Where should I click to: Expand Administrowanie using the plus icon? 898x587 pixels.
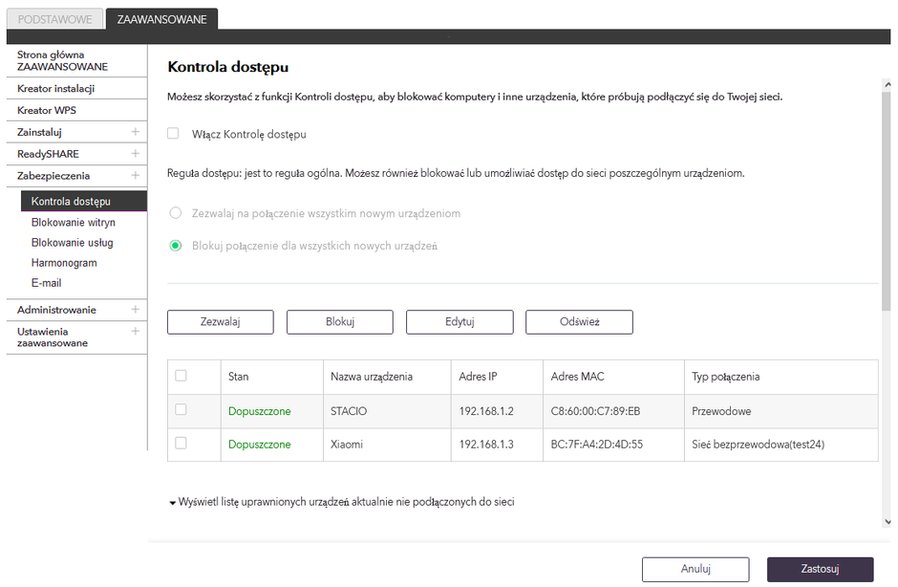pyautogui.click(x=135, y=309)
